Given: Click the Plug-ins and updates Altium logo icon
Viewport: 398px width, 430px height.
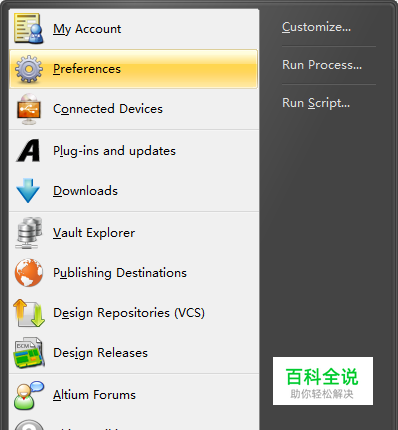Looking at the screenshot, I should point(29,151).
